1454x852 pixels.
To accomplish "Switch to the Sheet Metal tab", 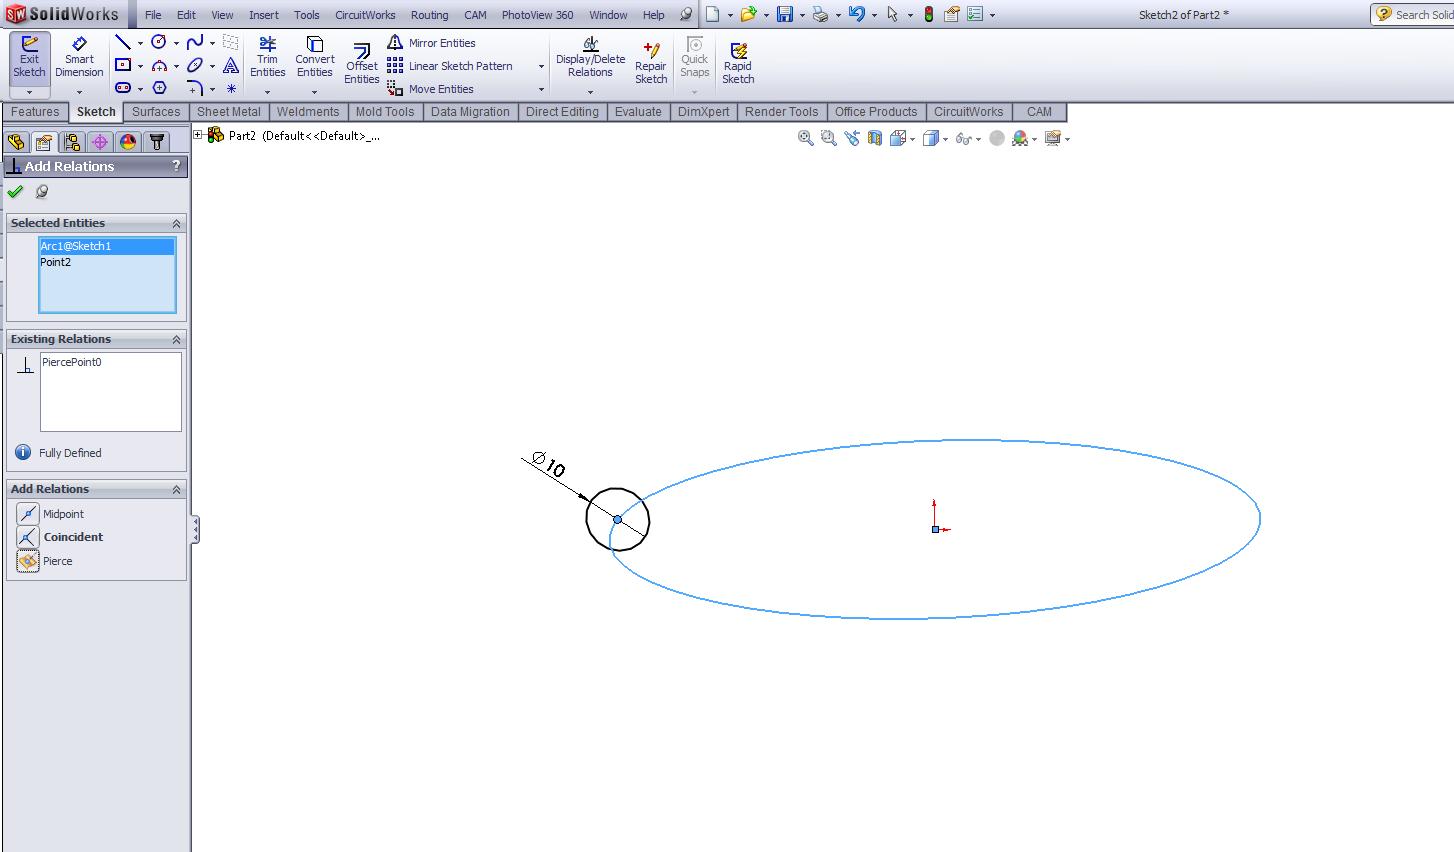I will click(x=229, y=112).
